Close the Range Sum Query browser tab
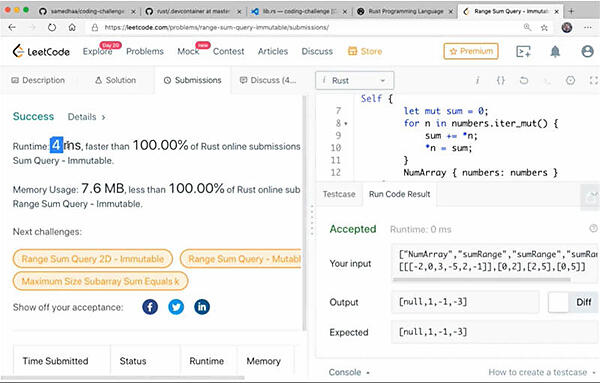 coord(557,11)
